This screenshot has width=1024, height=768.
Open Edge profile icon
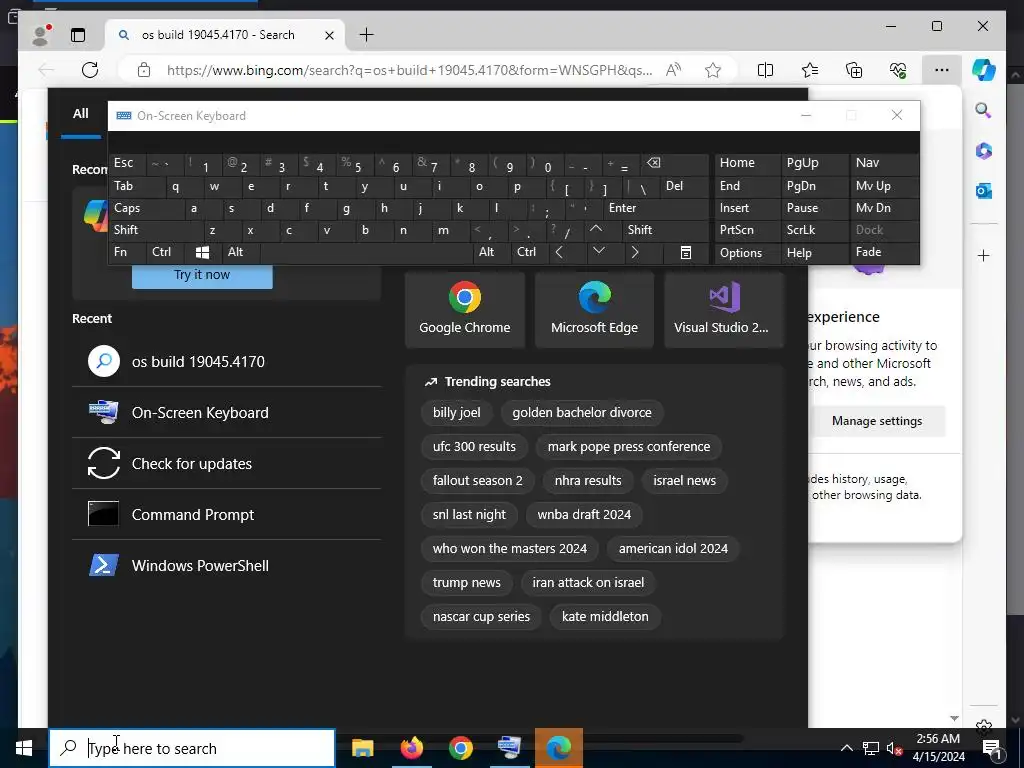(41, 35)
